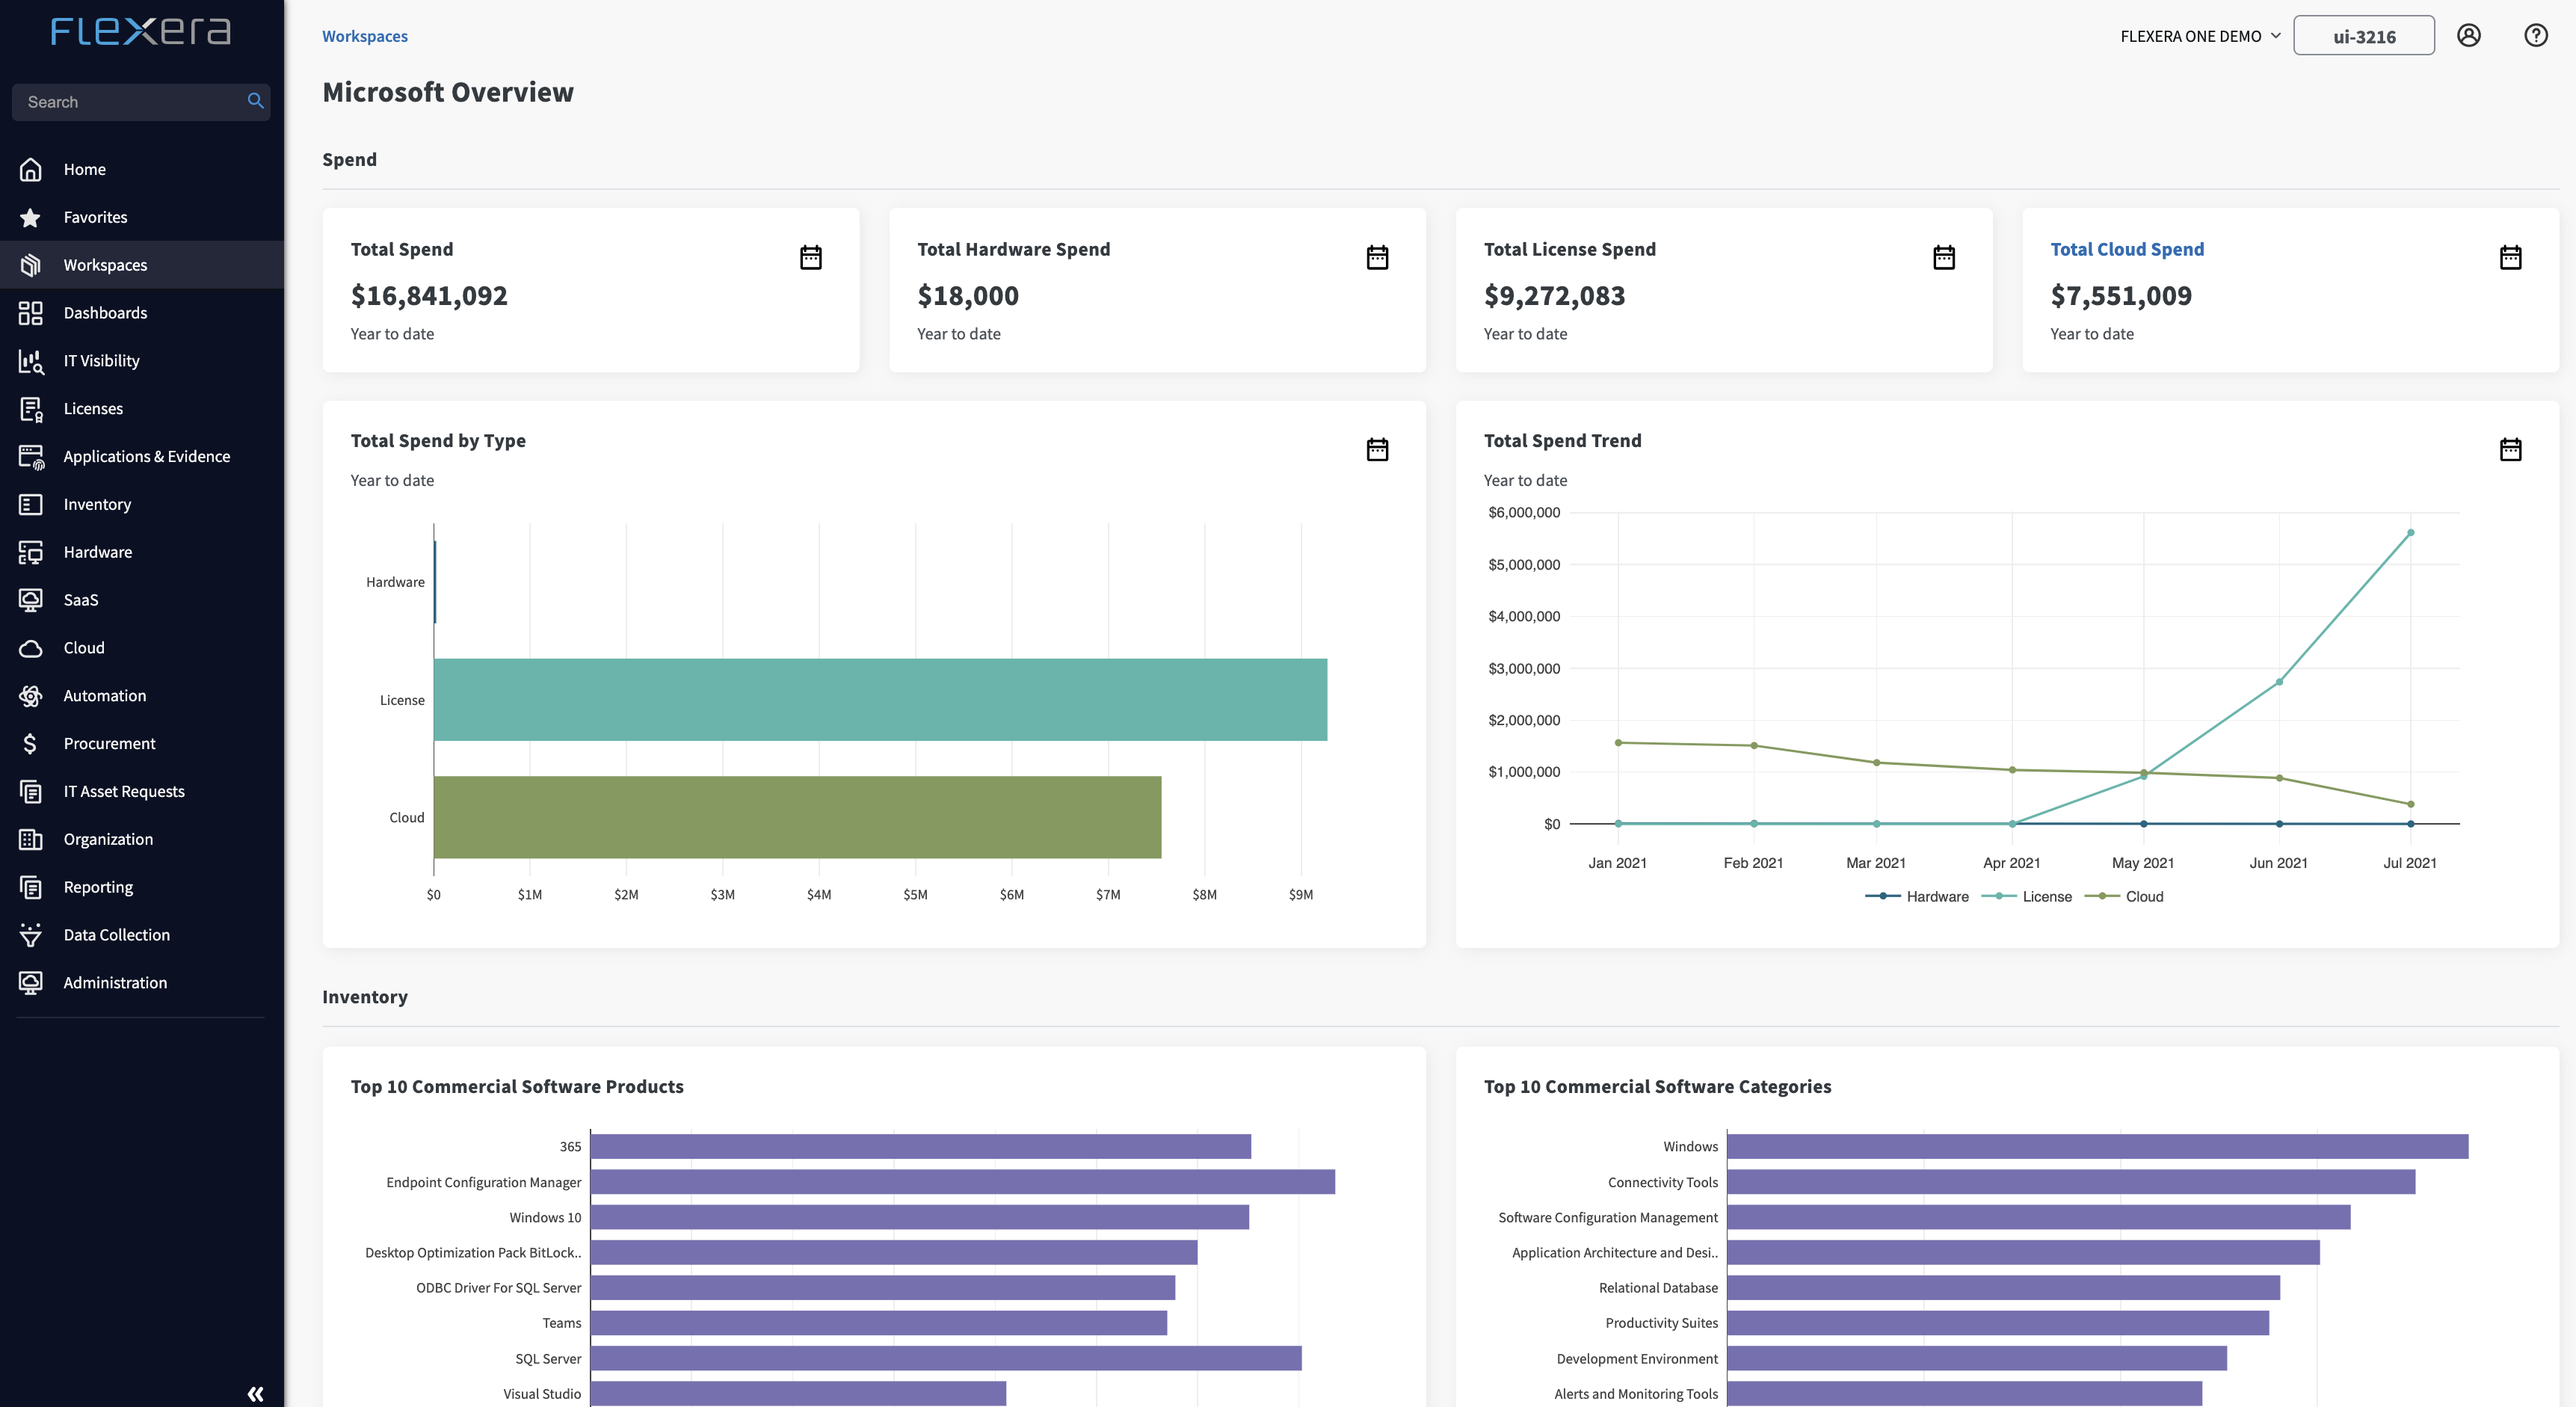Click the Total Spend calendar icon
This screenshot has height=1407, width=2576.
coord(811,258)
